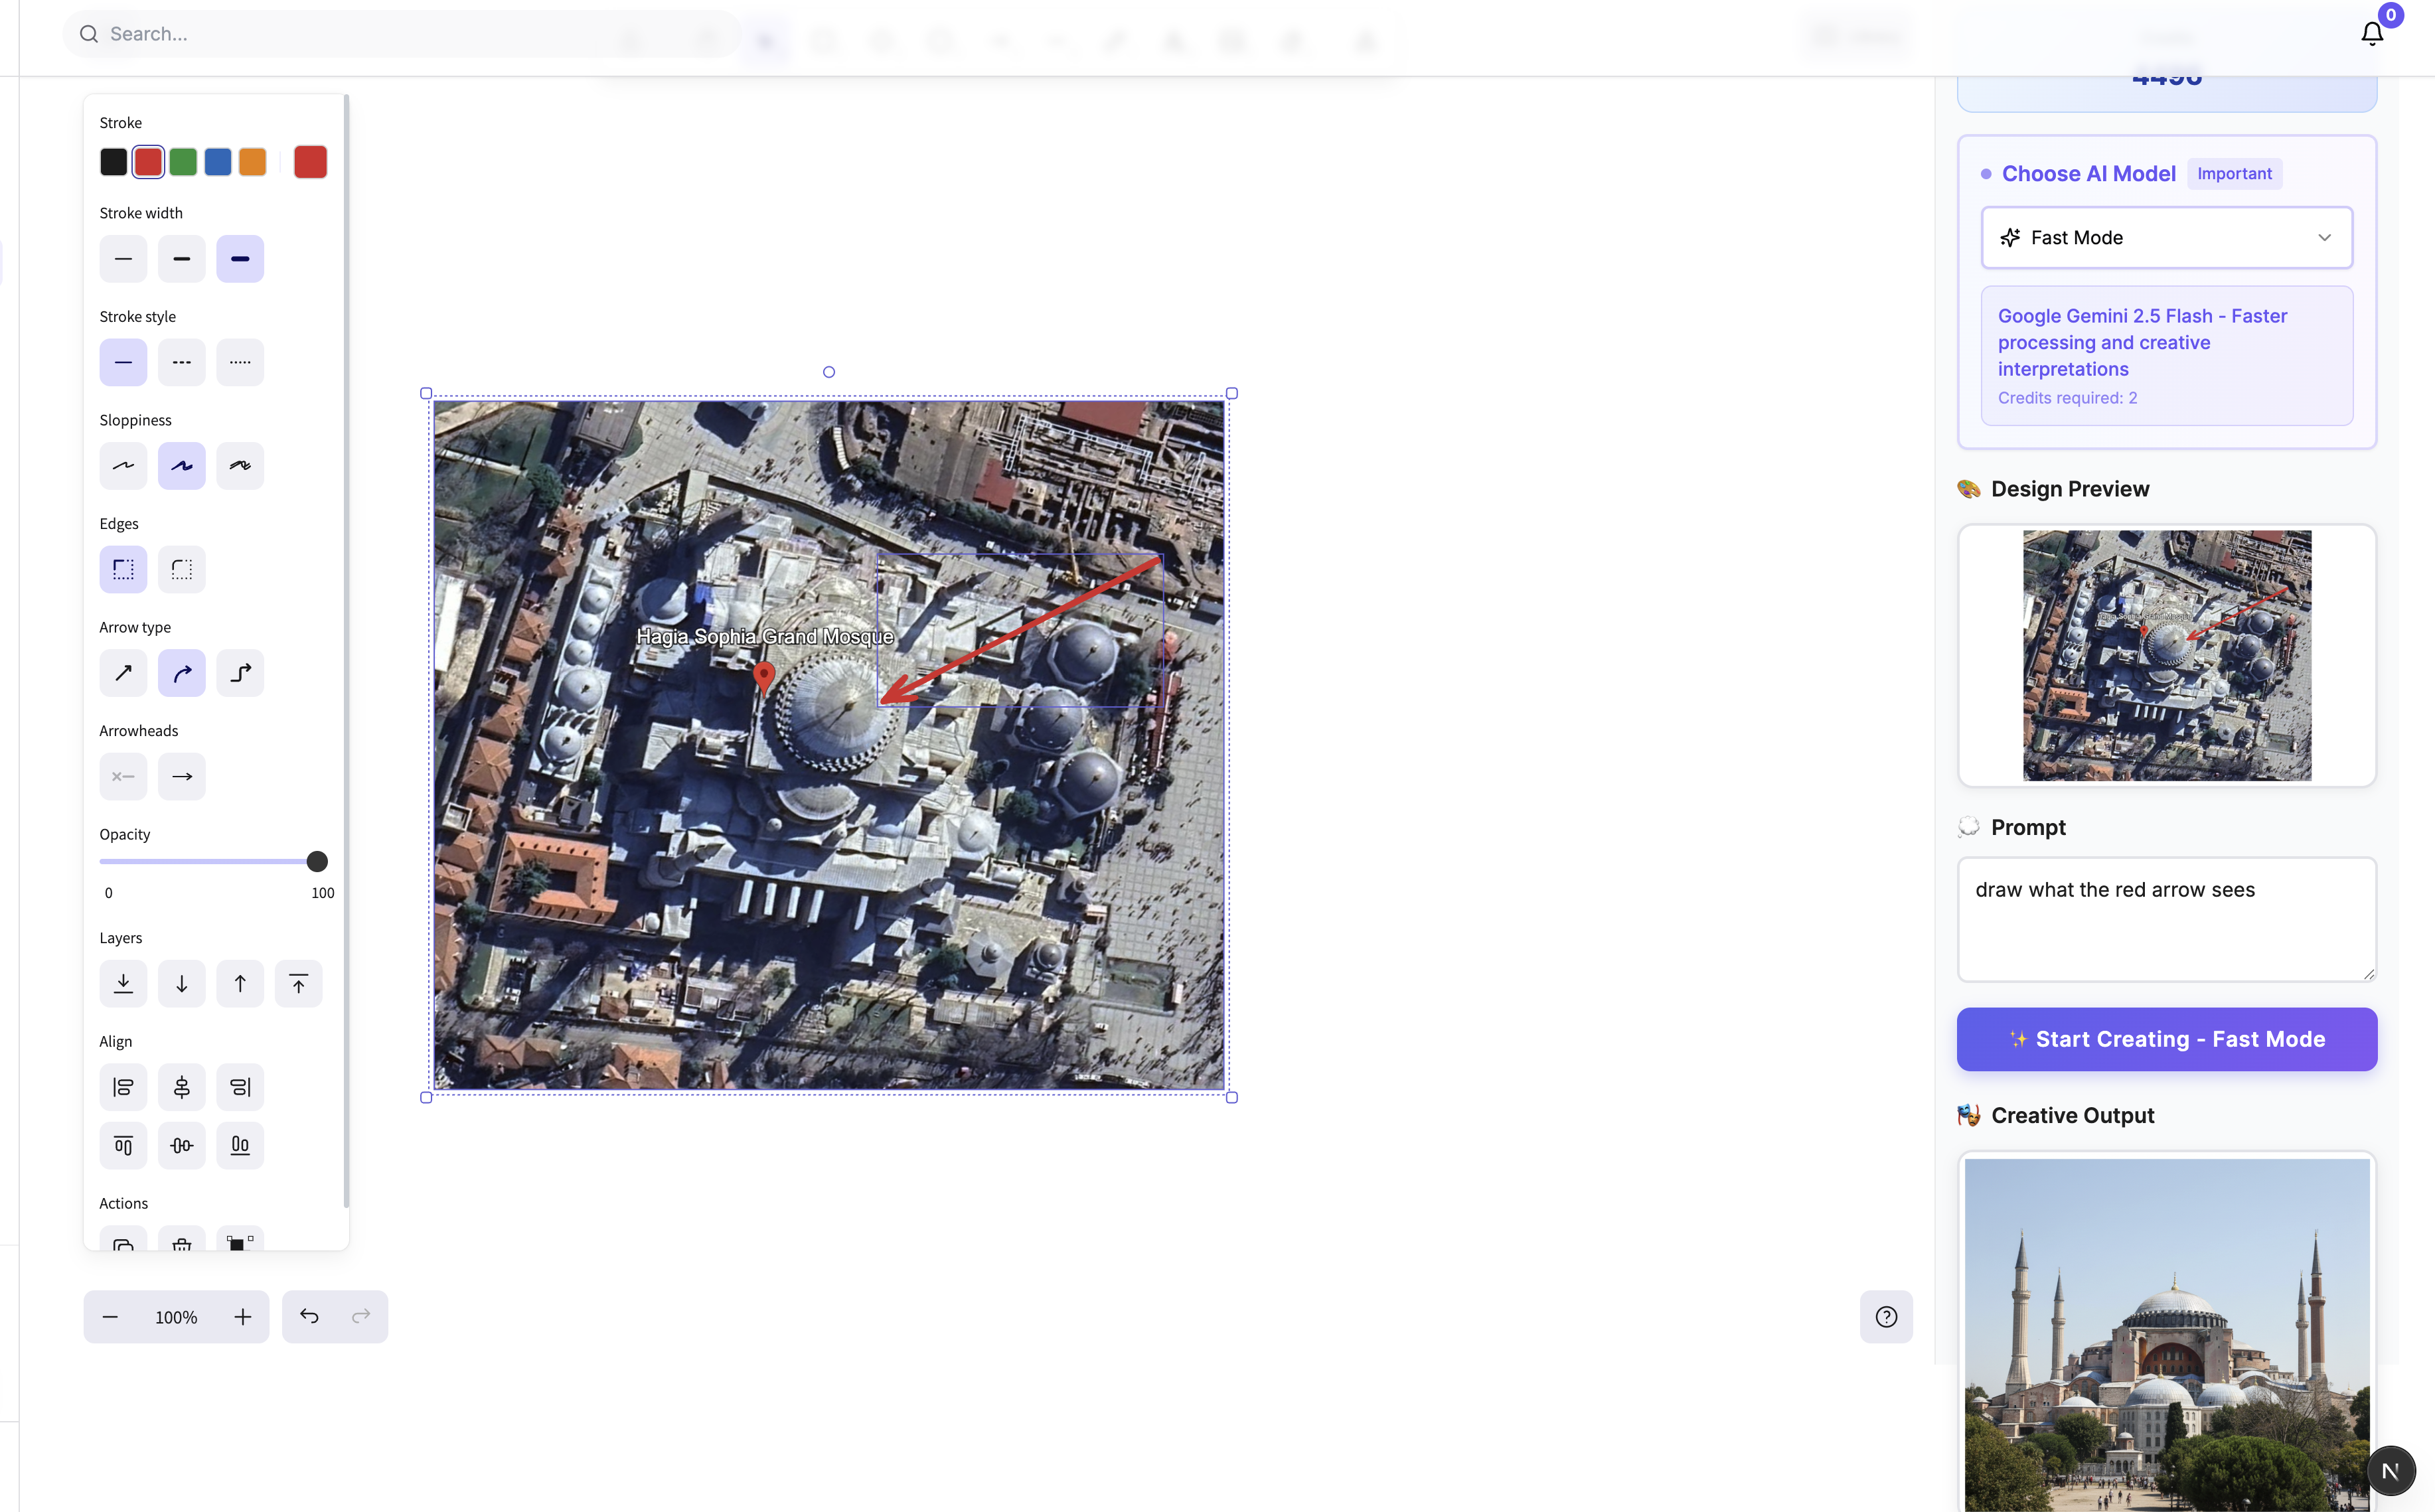
Task: Send selected element backward
Action: coord(181,984)
